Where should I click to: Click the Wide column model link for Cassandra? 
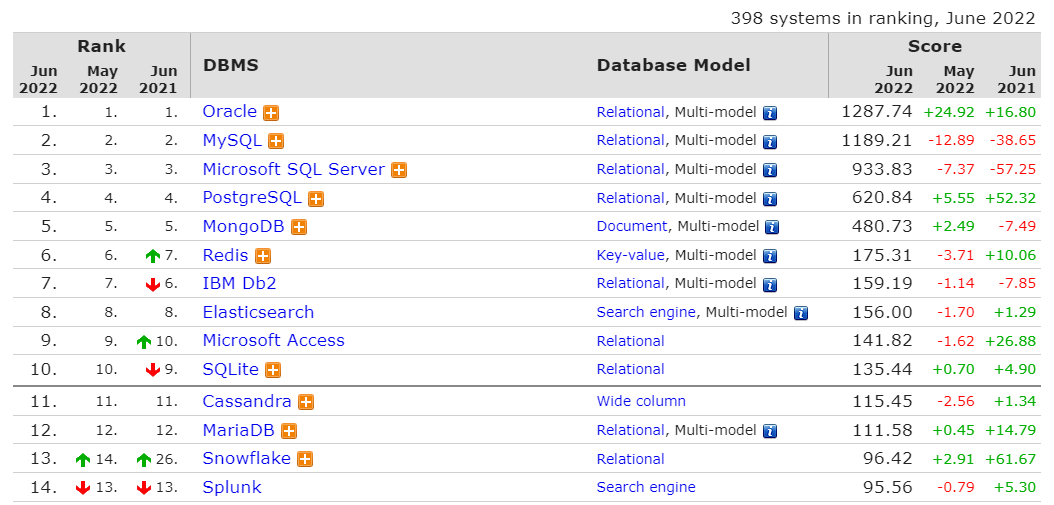(x=641, y=401)
